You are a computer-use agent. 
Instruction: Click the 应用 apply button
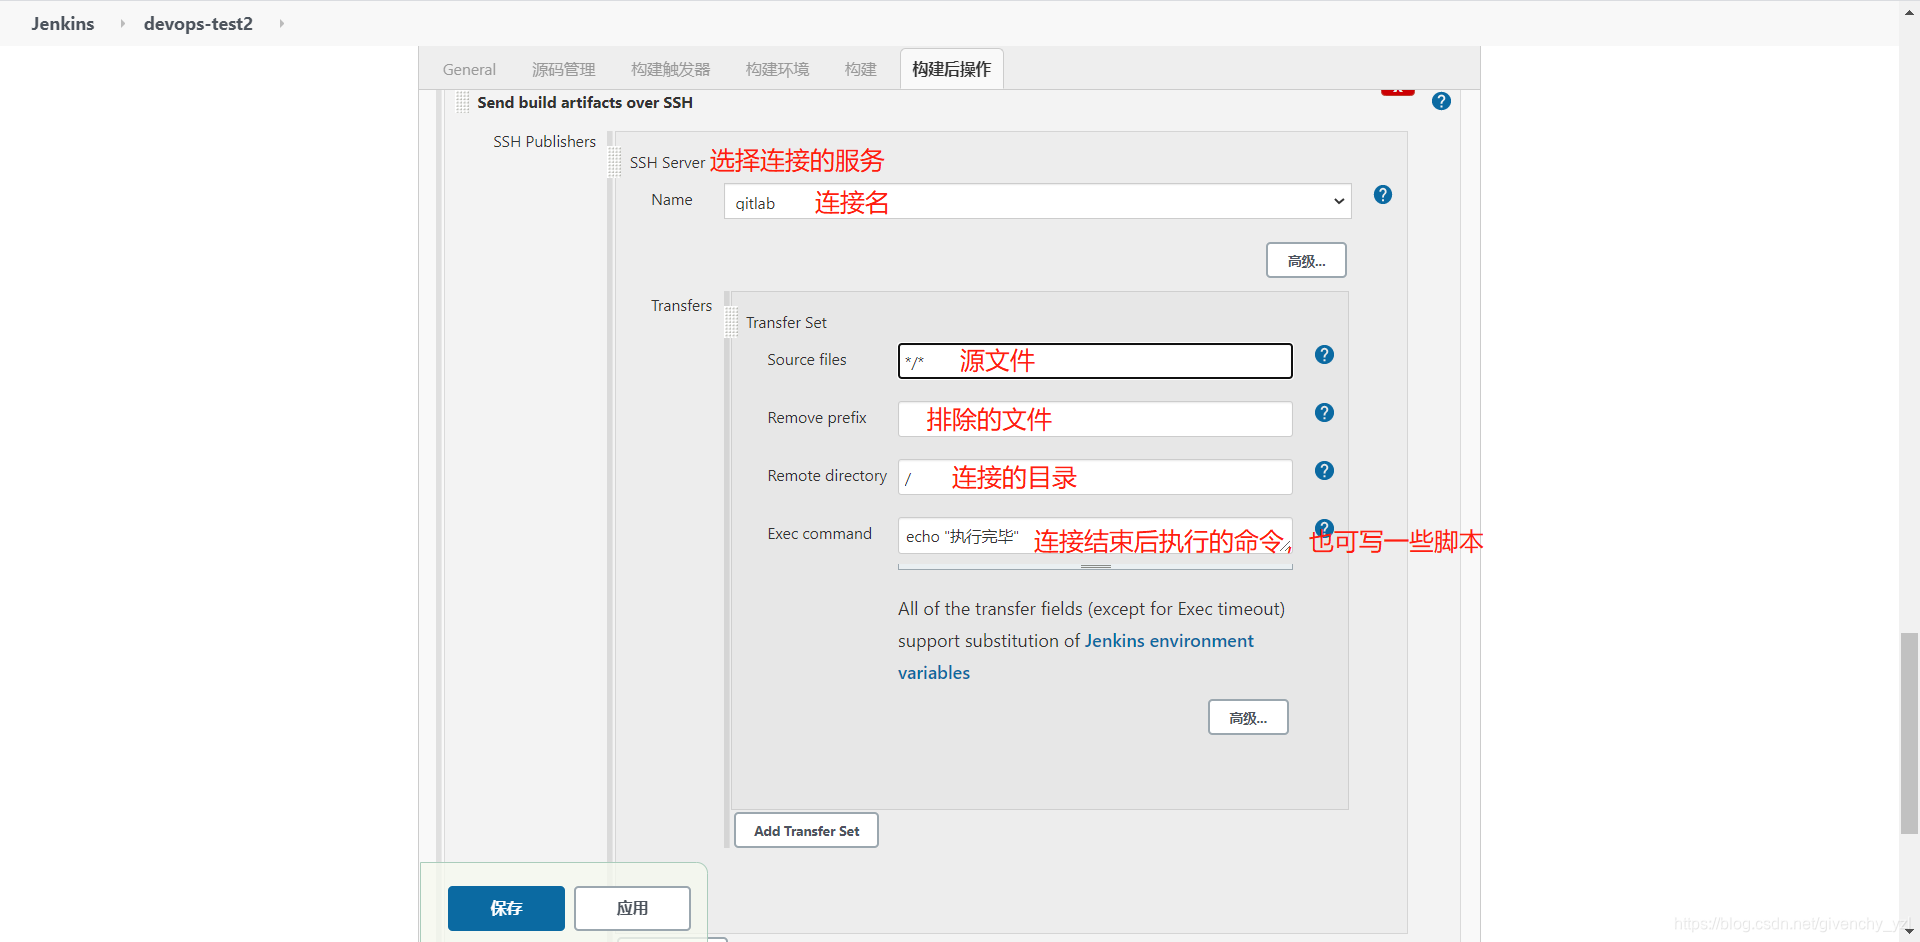click(x=632, y=908)
